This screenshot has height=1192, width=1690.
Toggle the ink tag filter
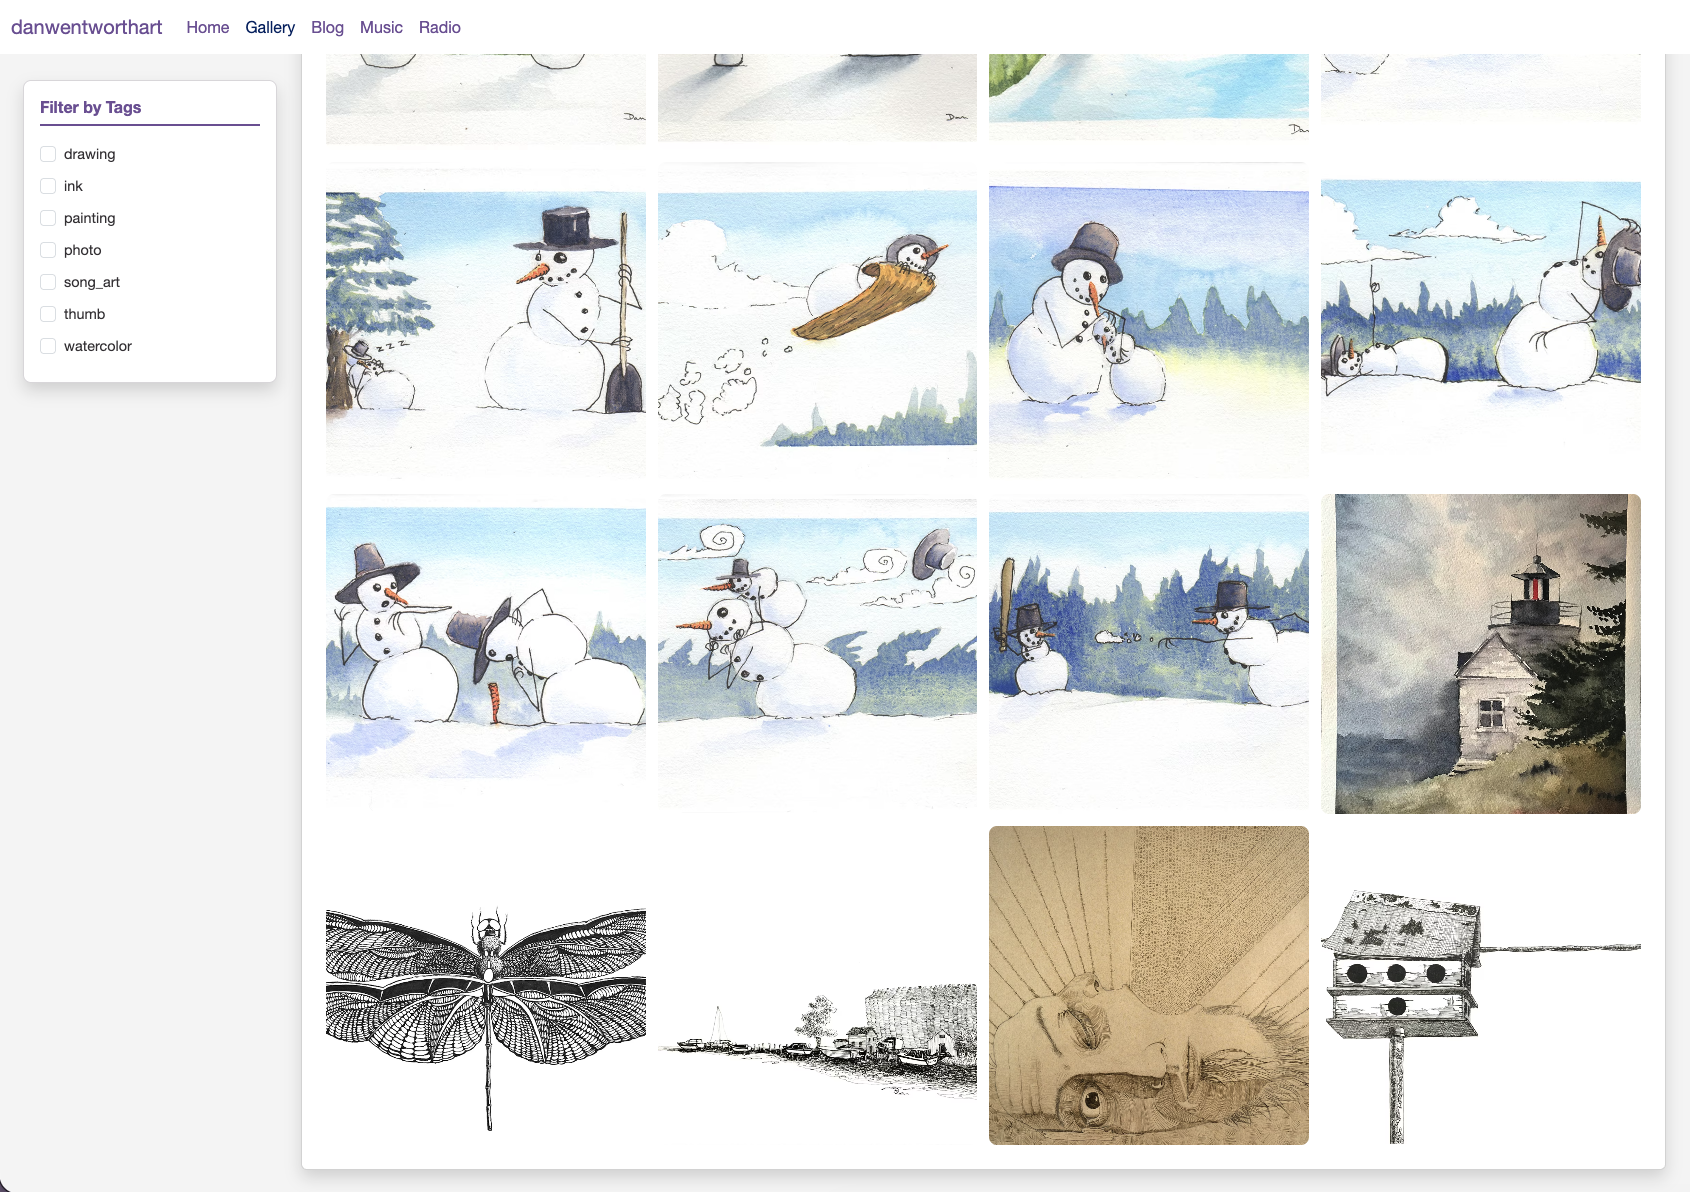(x=48, y=186)
